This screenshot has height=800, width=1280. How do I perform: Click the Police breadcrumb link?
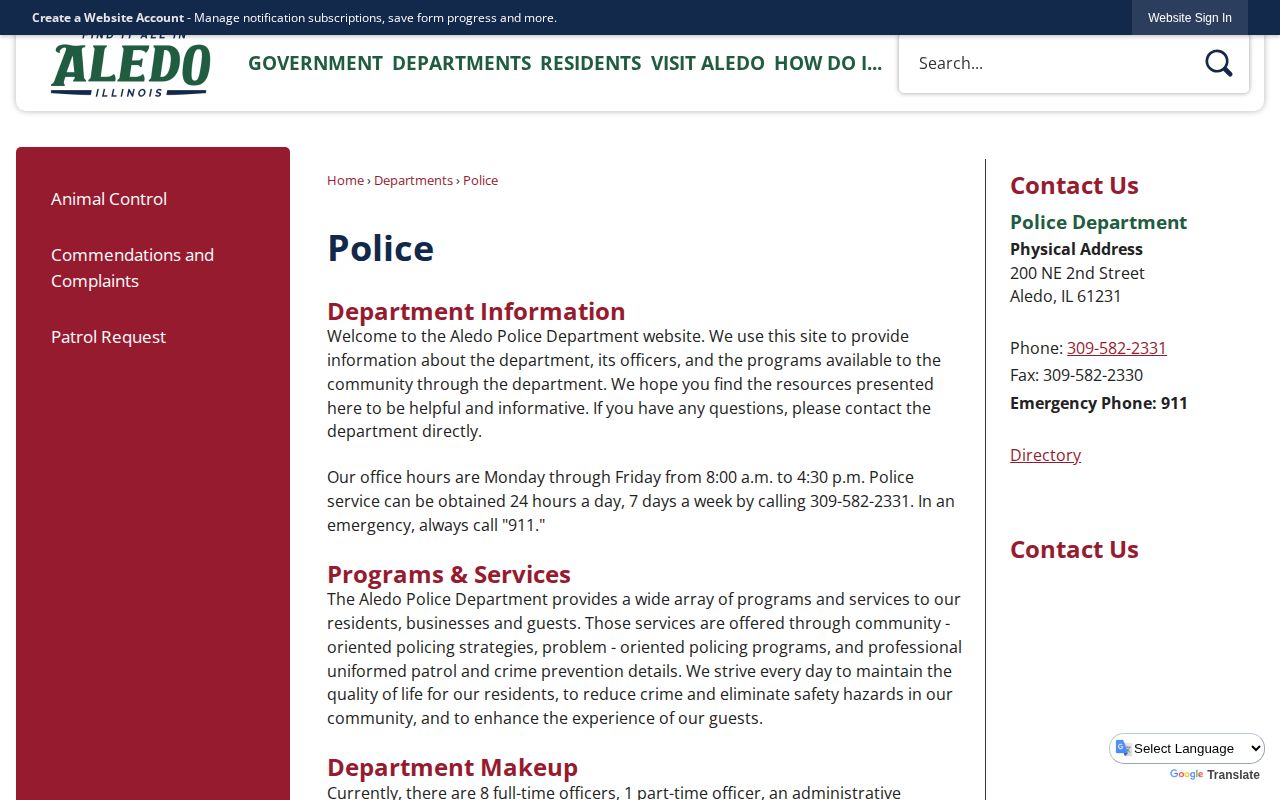[480, 180]
